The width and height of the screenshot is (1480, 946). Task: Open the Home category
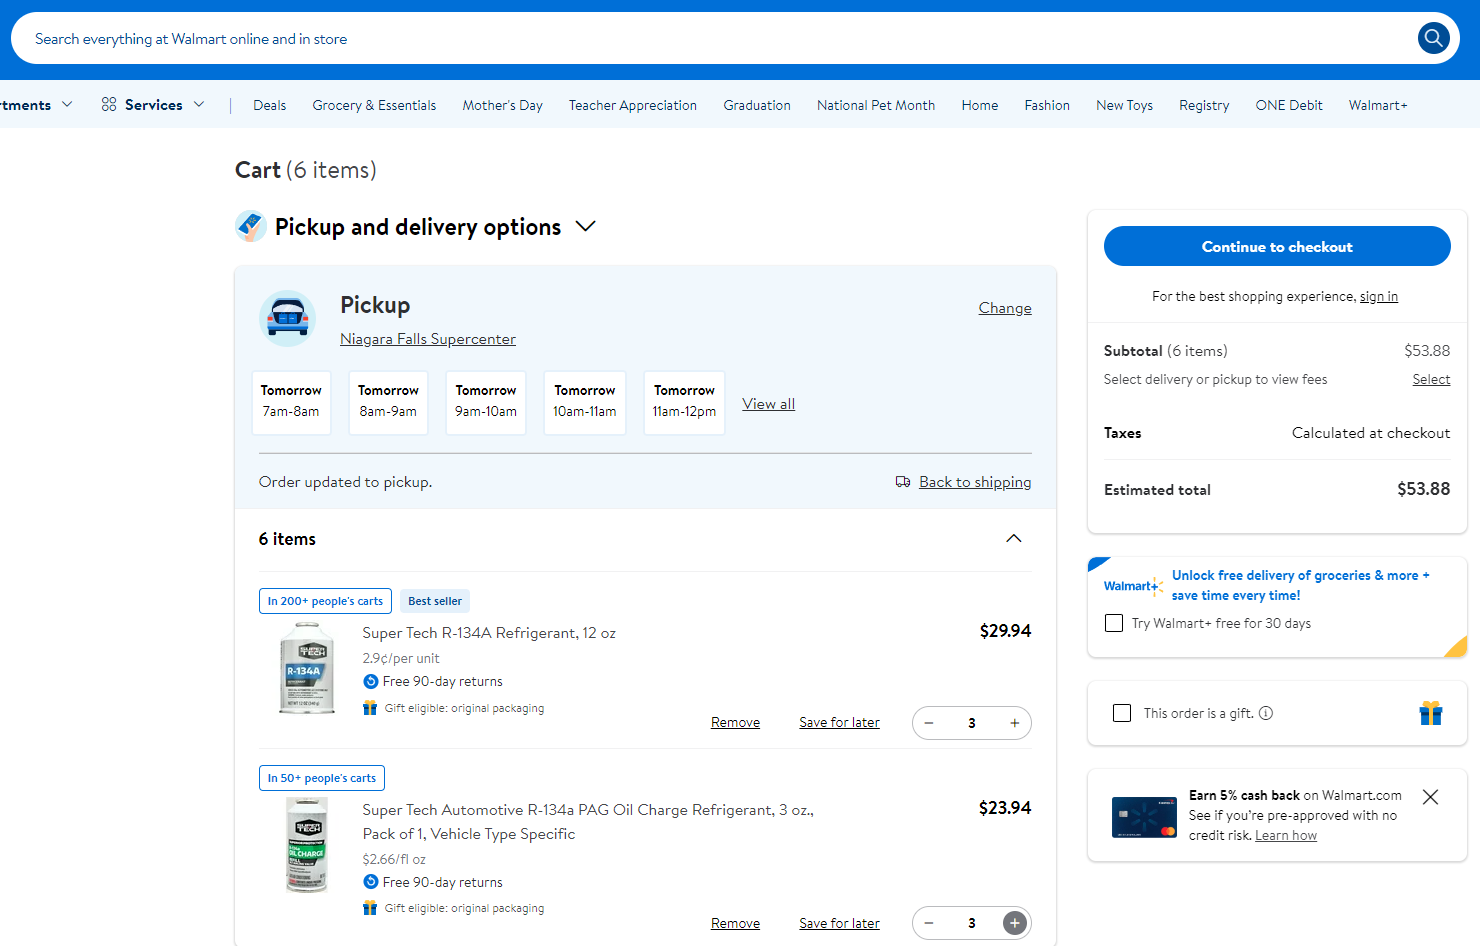pyautogui.click(x=980, y=105)
